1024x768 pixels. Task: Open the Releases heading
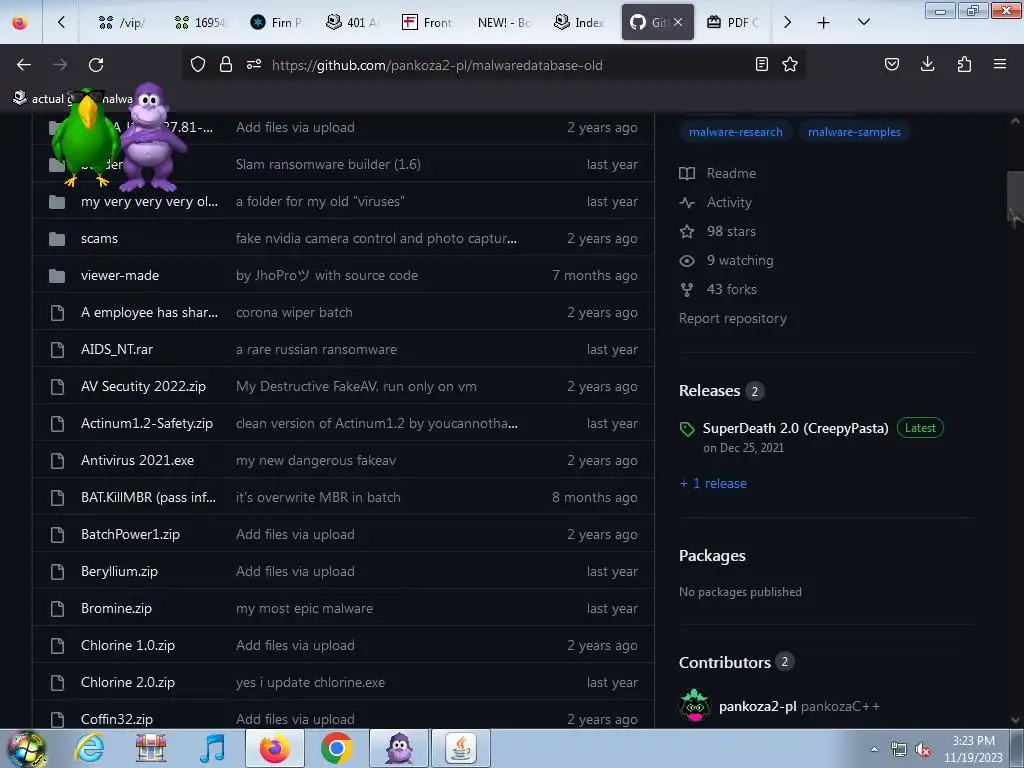[x=709, y=391]
